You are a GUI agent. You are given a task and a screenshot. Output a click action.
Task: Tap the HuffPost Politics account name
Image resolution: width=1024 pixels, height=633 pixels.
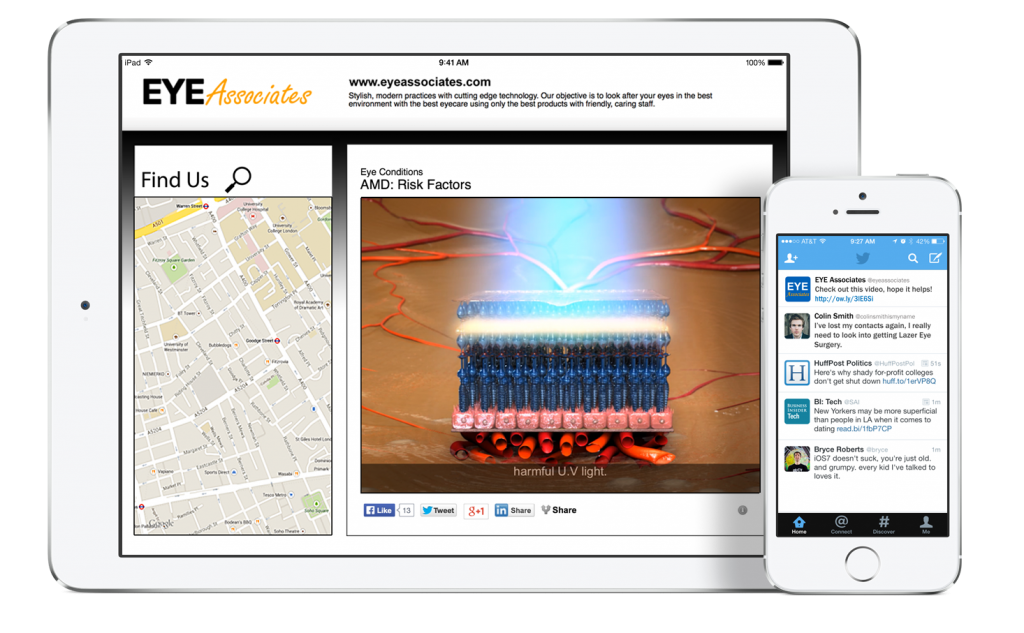[842, 363]
